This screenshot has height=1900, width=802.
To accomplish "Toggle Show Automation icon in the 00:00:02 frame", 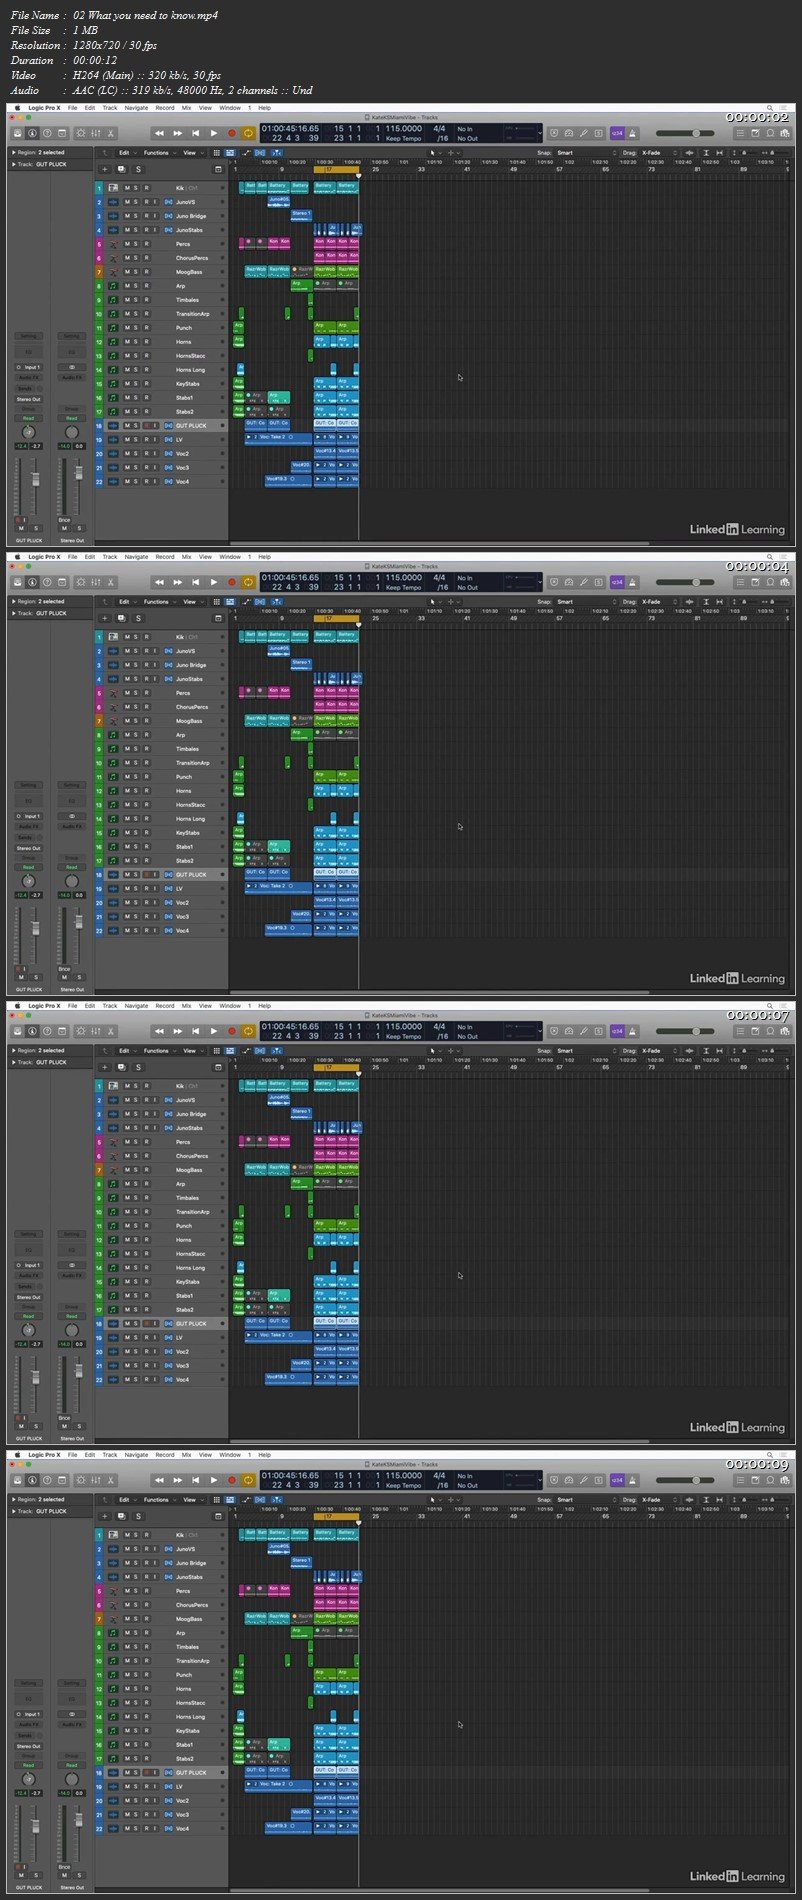I will tap(247, 153).
